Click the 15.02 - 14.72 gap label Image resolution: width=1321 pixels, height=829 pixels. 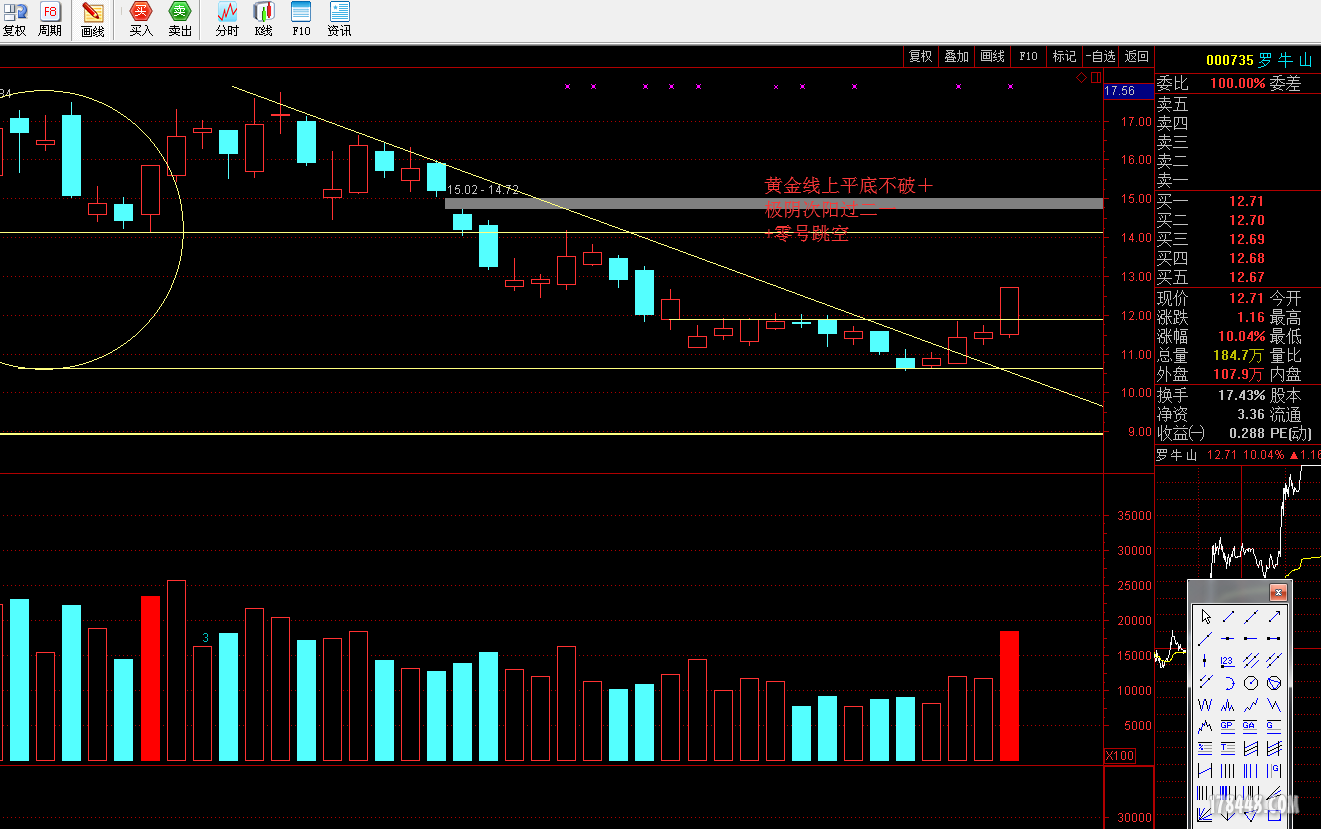(x=482, y=190)
